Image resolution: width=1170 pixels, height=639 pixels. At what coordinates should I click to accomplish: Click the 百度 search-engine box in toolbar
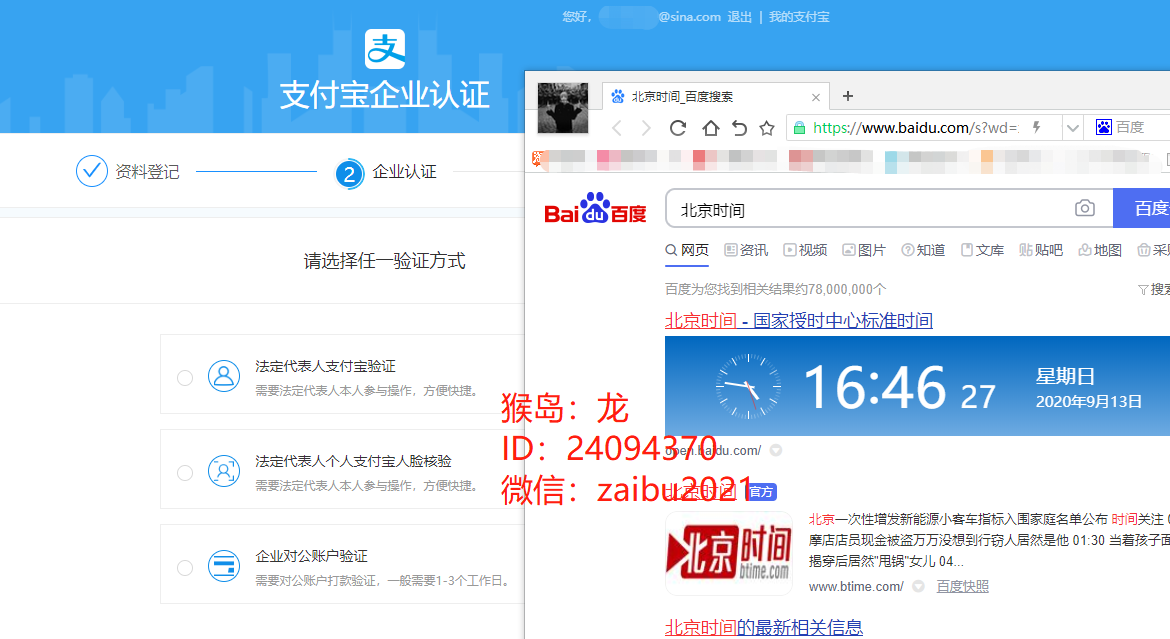[1127, 128]
